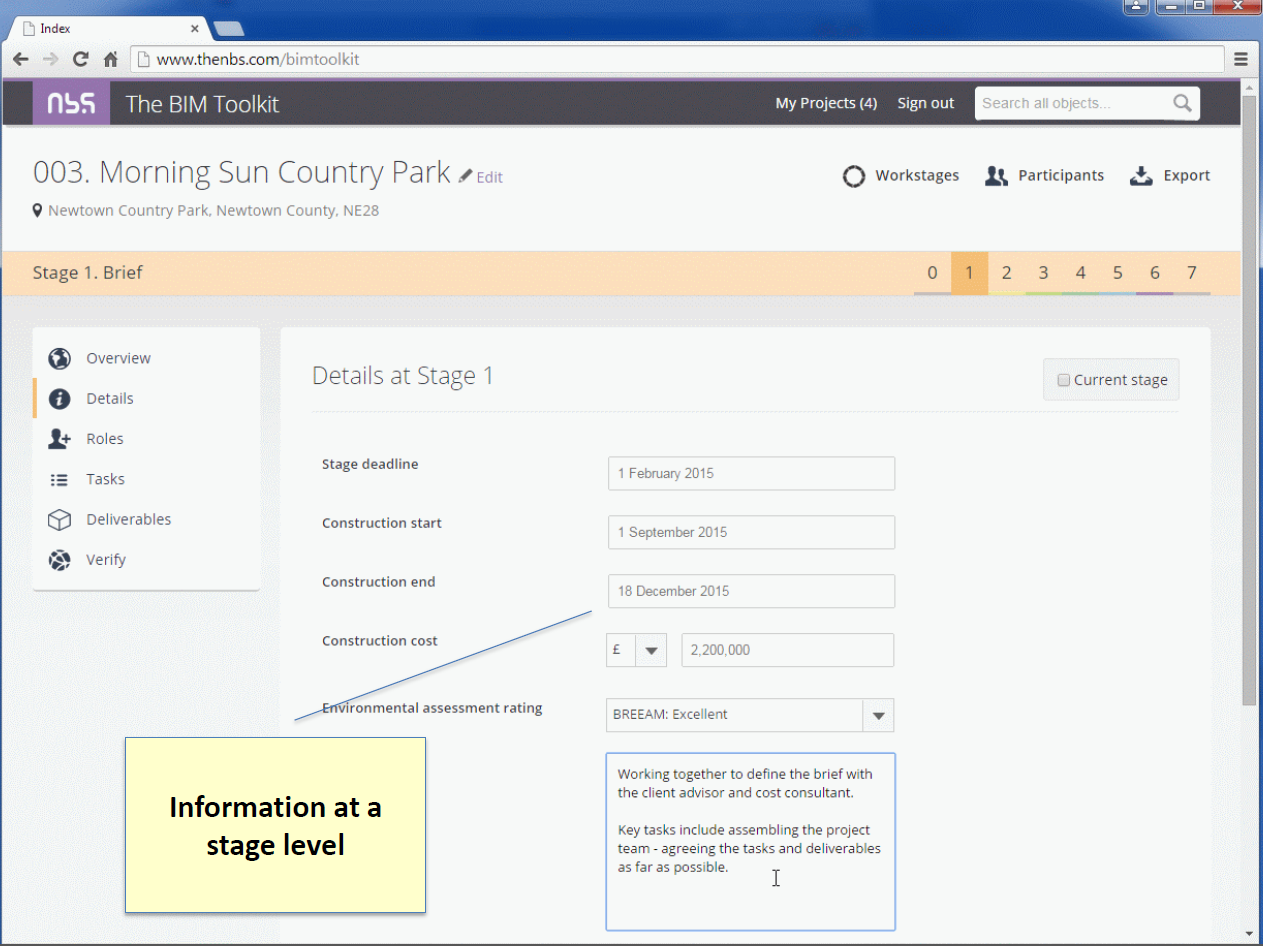The height and width of the screenshot is (946, 1263).
Task: Go back with browser back arrow
Action: pos(20,59)
